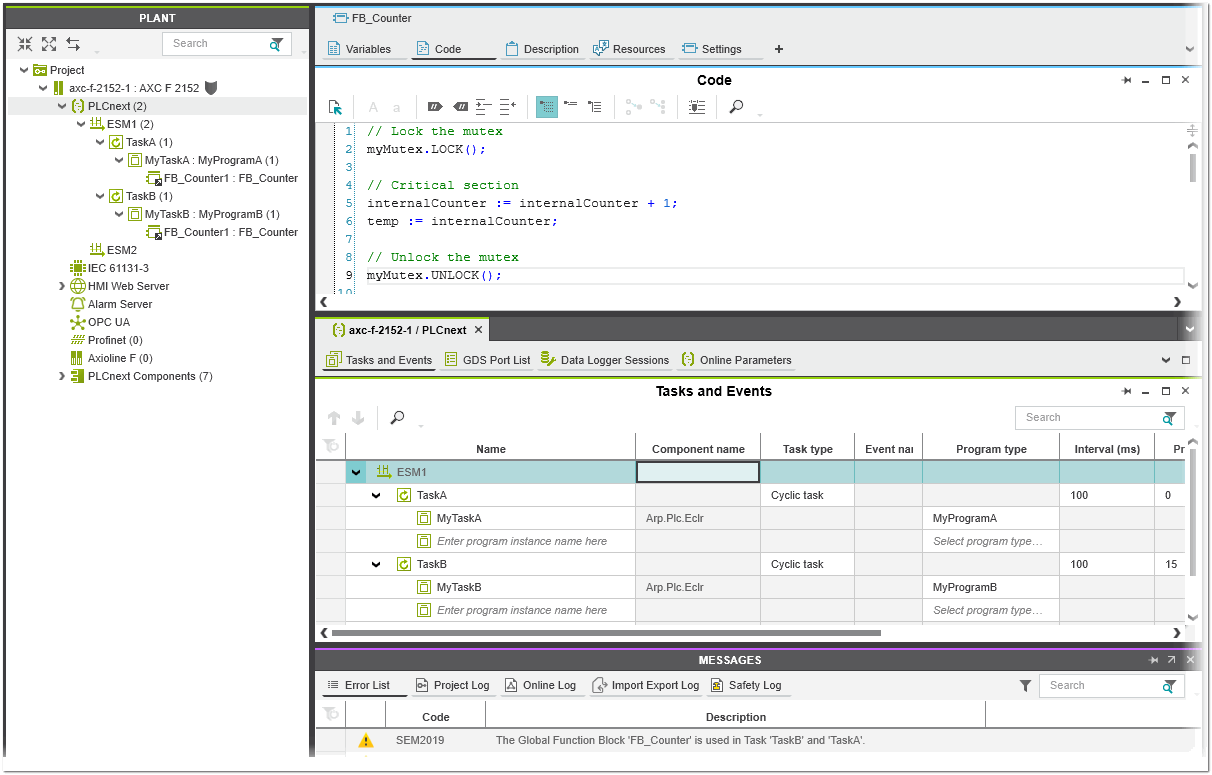The width and height of the screenshot is (1212, 775).
Task: Collapse the TaskA node in the PLANT tree
Action: (x=100, y=142)
